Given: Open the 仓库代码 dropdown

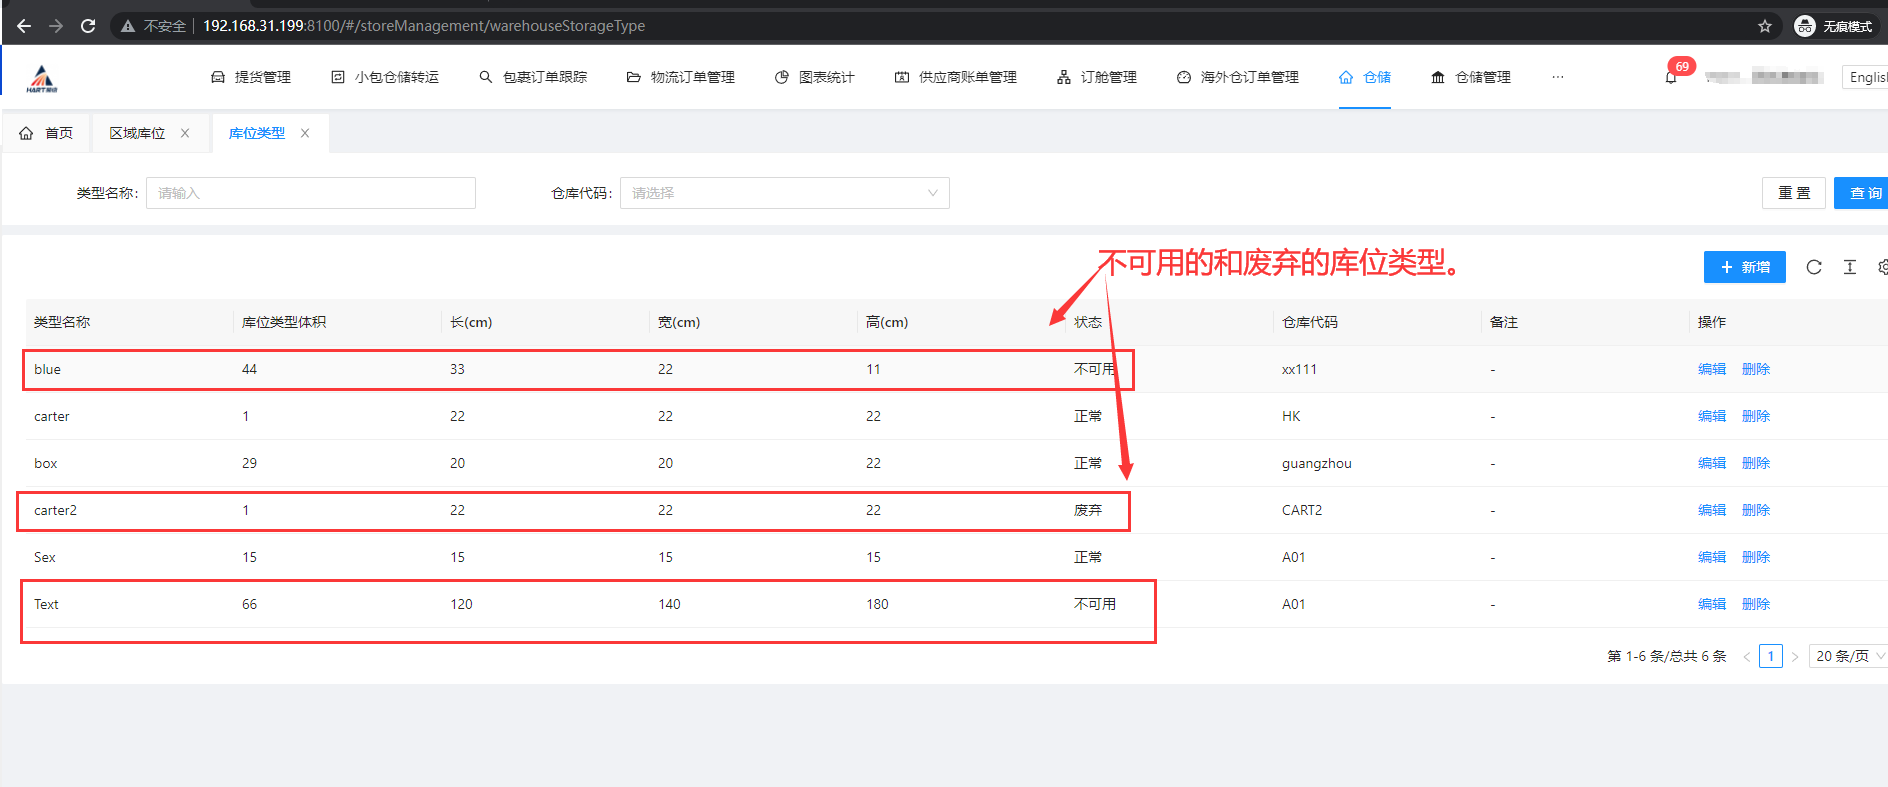Looking at the screenshot, I should pos(784,193).
